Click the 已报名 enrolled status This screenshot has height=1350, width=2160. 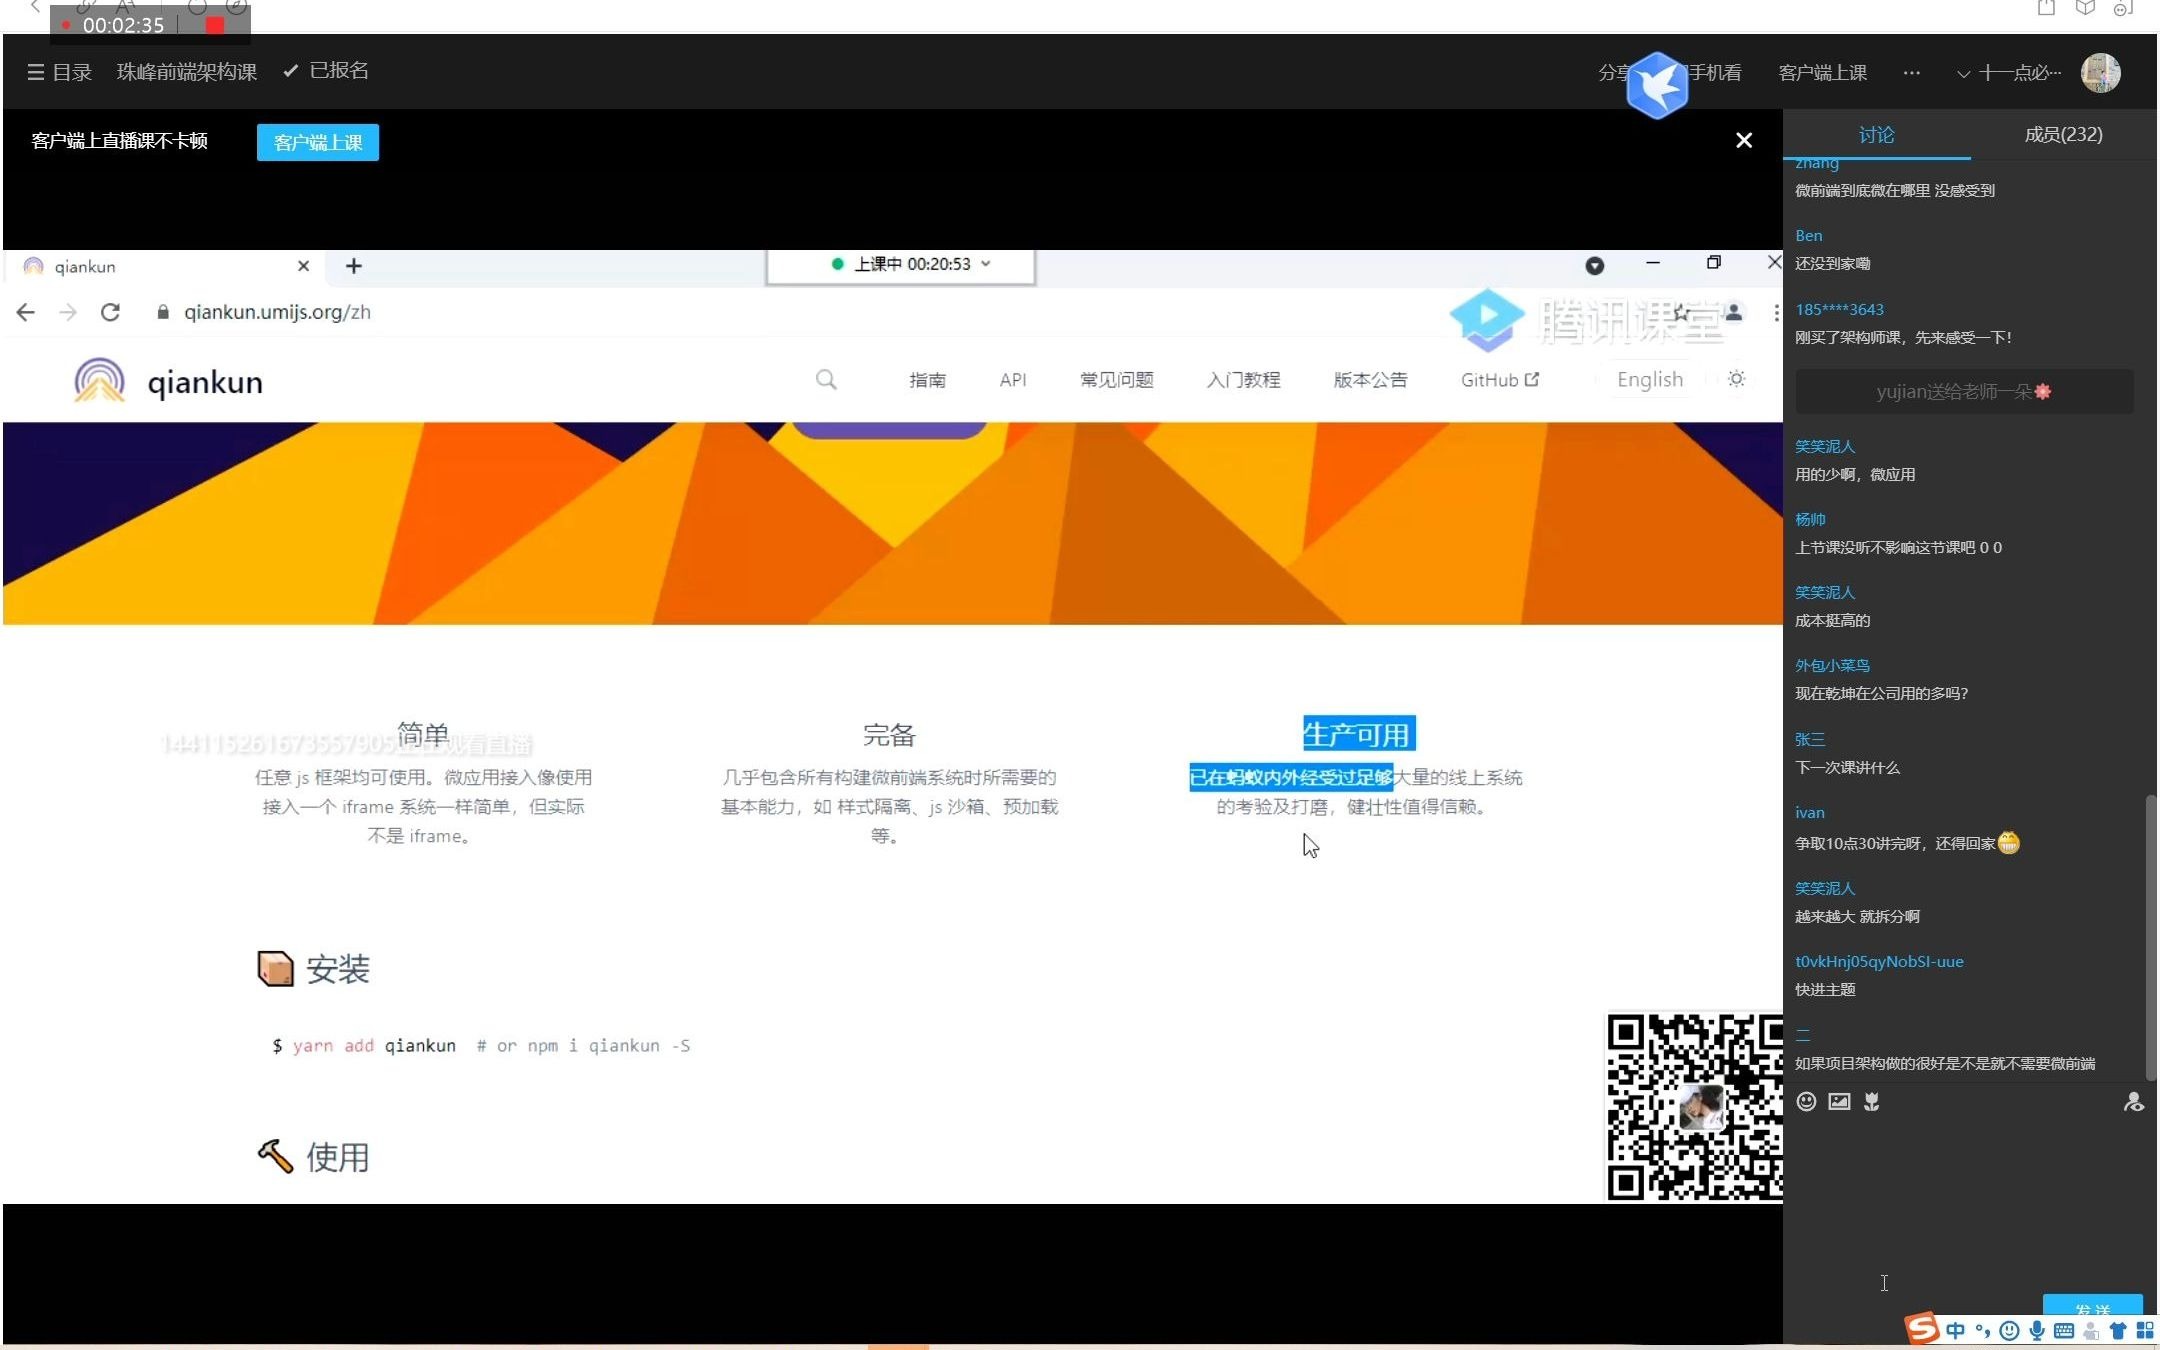coord(326,71)
